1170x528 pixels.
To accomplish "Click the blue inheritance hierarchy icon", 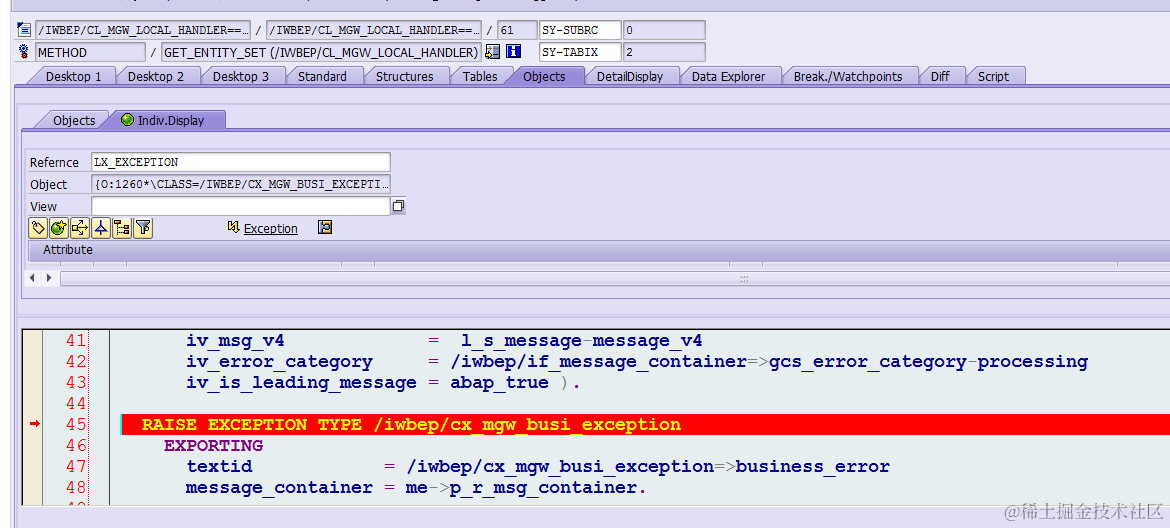I will tap(101, 228).
